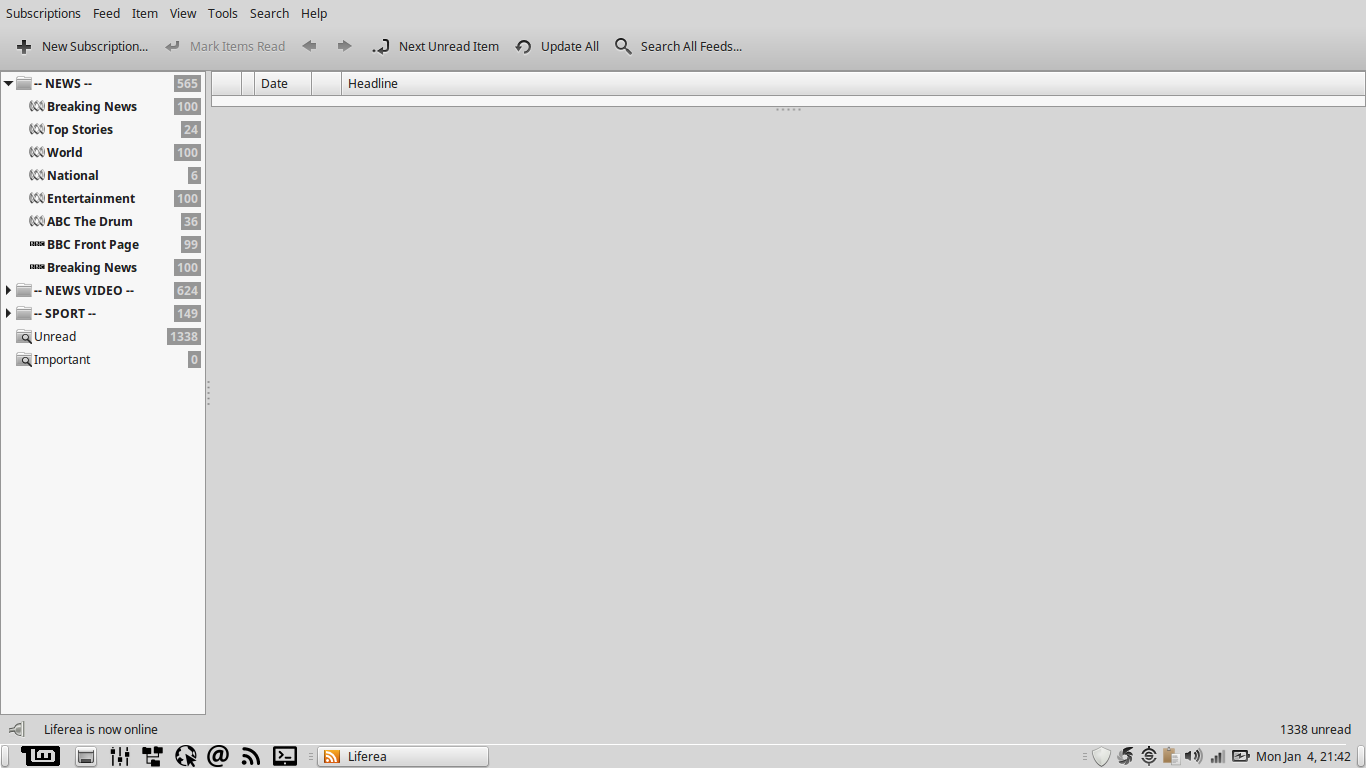This screenshot has width=1366, height=768.
Task: Select the World feed
Action: point(103,152)
